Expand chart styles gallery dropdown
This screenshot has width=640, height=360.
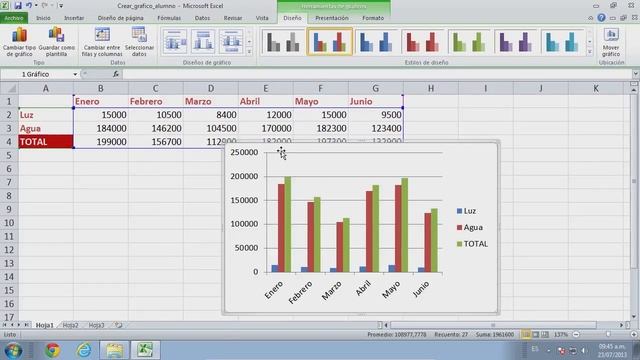[x=589, y=52]
